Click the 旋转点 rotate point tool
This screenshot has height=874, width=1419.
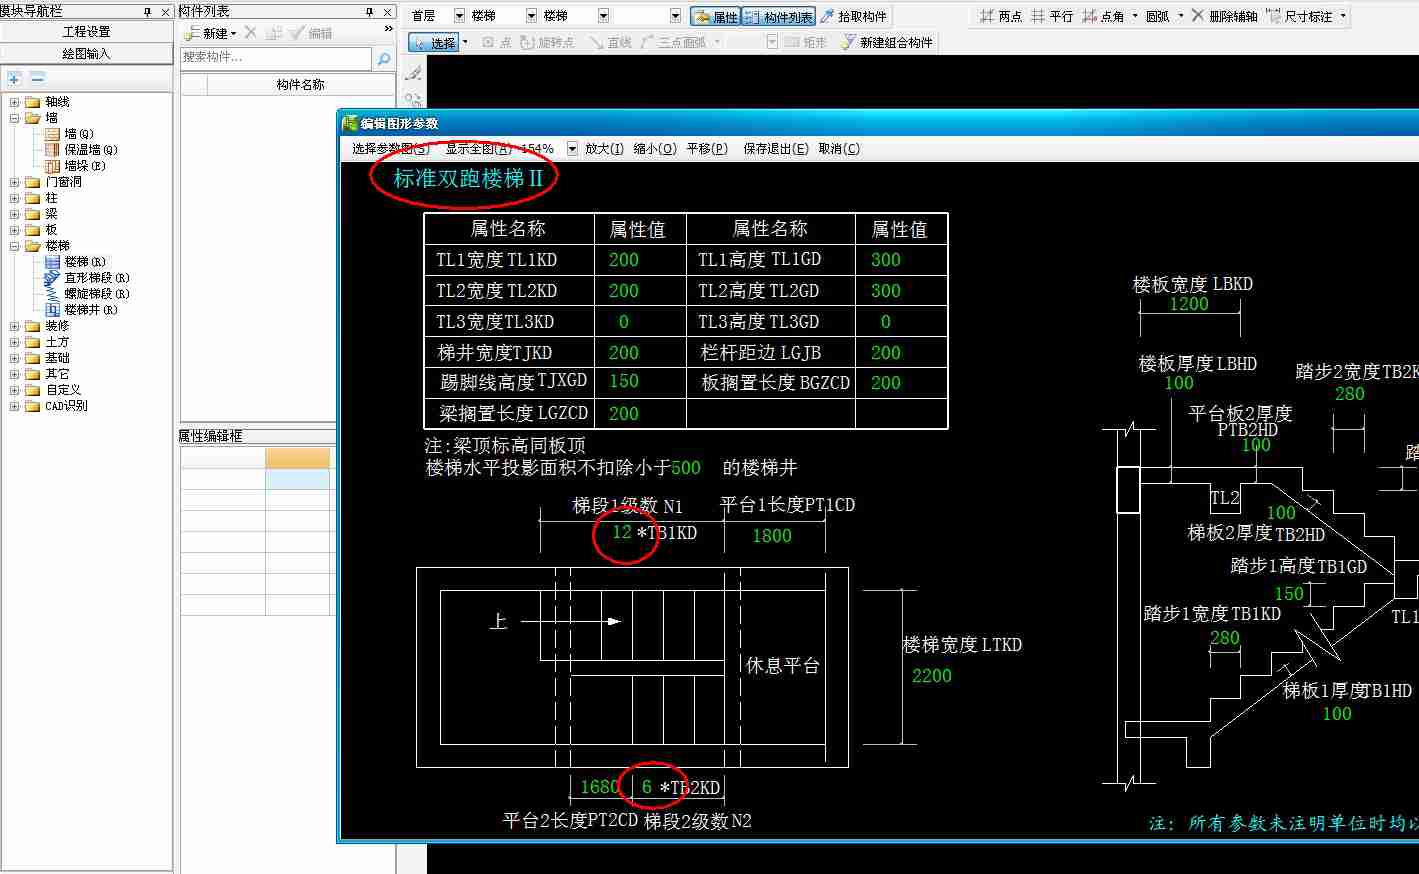(x=547, y=43)
